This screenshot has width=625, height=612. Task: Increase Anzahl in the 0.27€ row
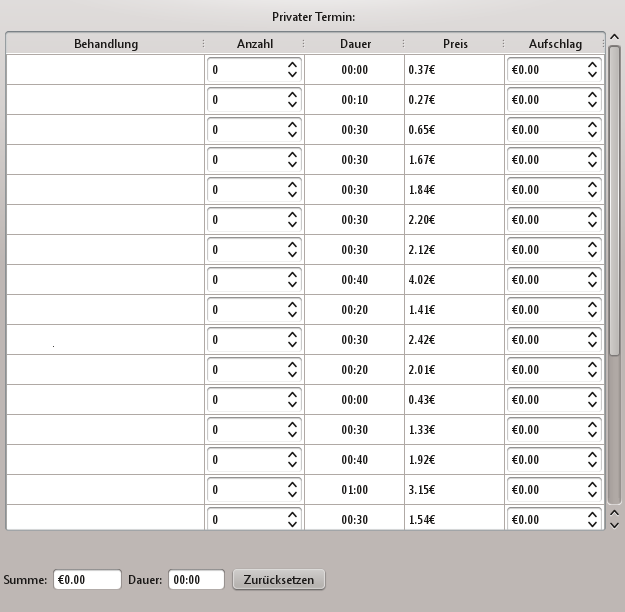tap(292, 95)
